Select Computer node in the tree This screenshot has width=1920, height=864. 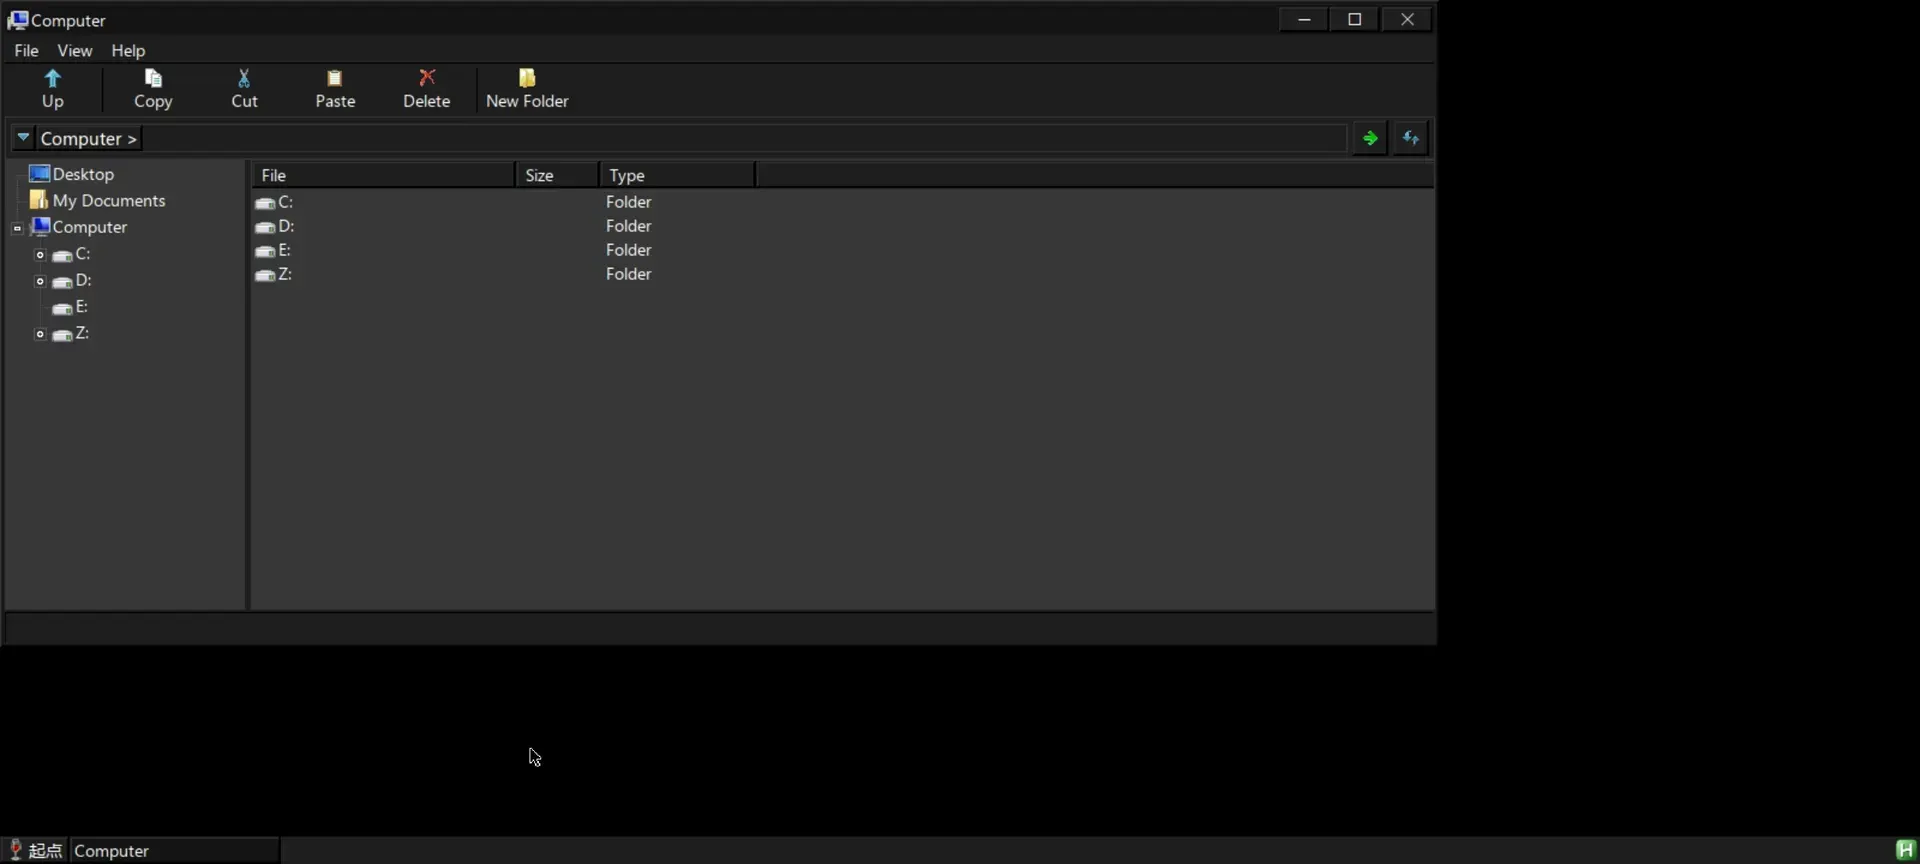(80, 227)
